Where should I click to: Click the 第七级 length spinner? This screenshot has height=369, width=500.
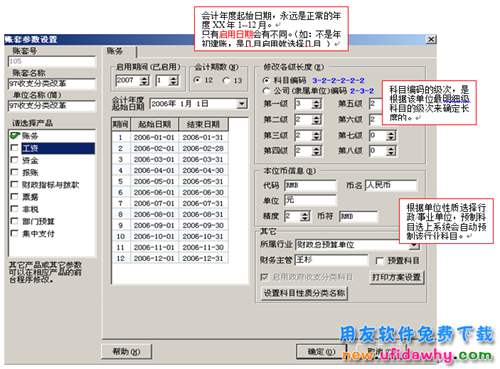click(391, 135)
